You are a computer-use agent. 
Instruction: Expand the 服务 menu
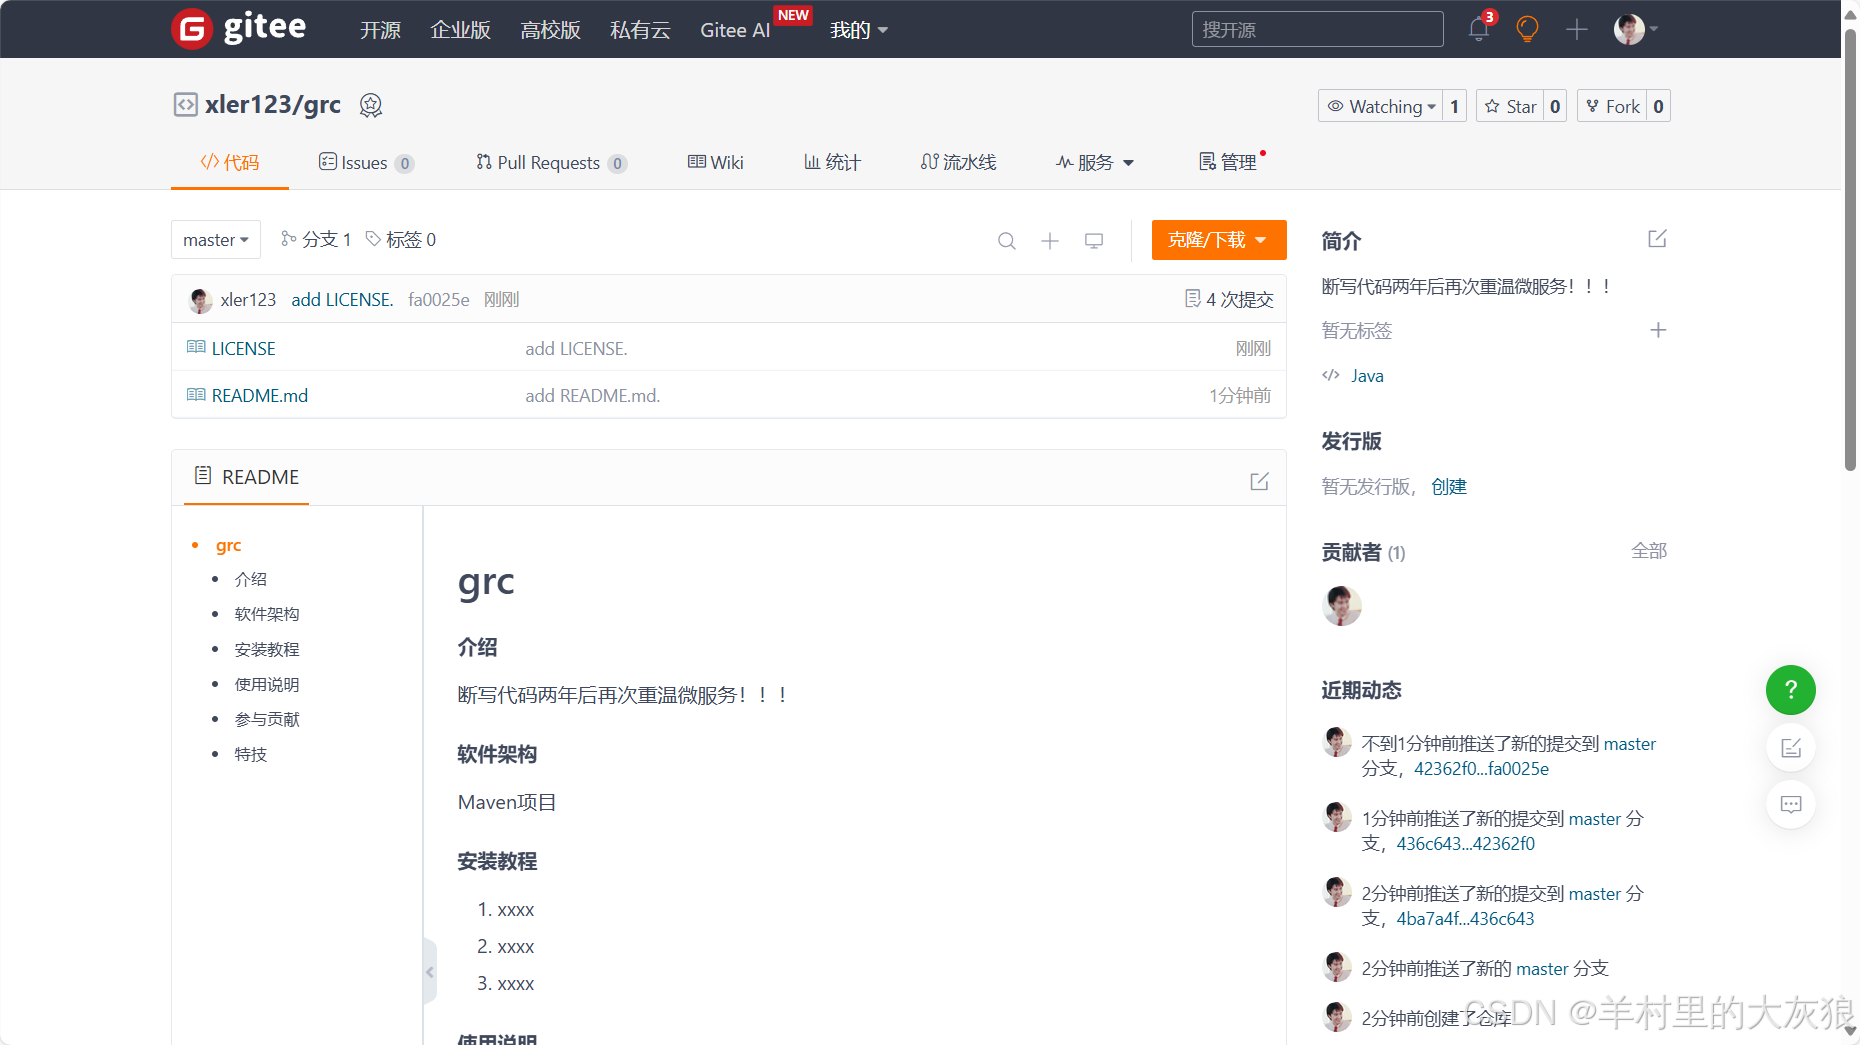1095,162
